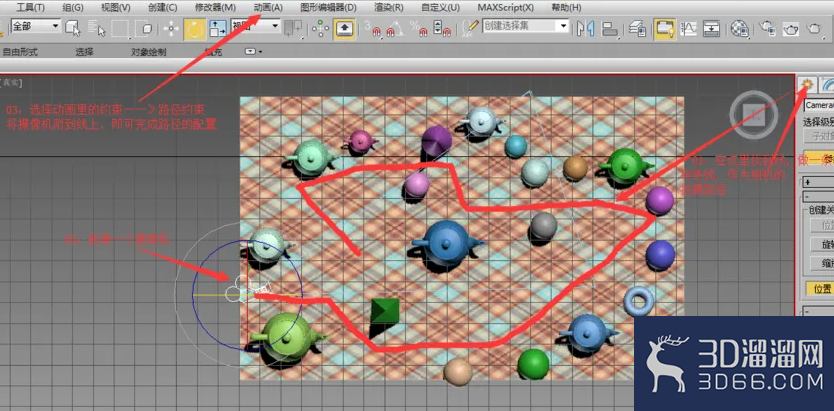Click the 缩放 controller button
Viewport: 834px width, 411px height.
(822, 264)
